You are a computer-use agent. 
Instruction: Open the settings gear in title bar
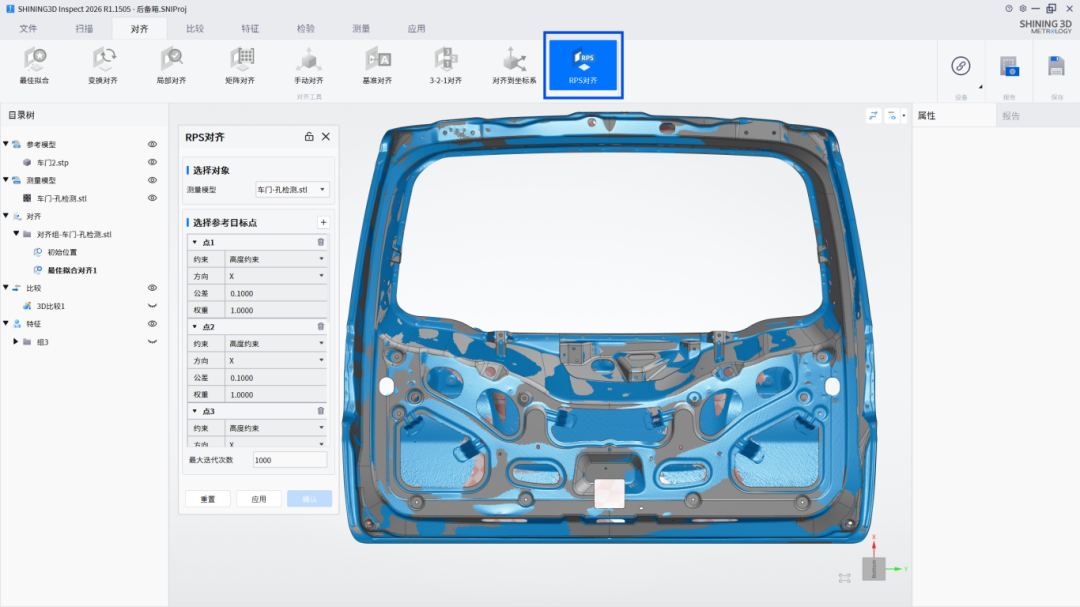1023,9
